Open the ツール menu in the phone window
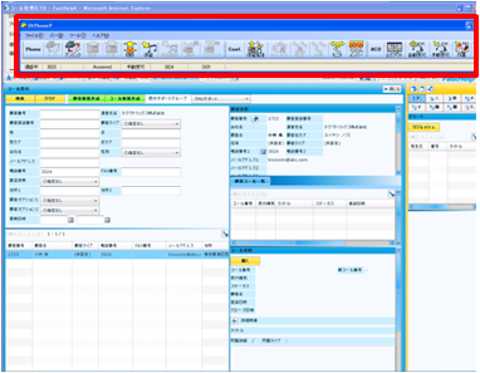This screenshot has width=480, height=373. [x=78, y=35]
